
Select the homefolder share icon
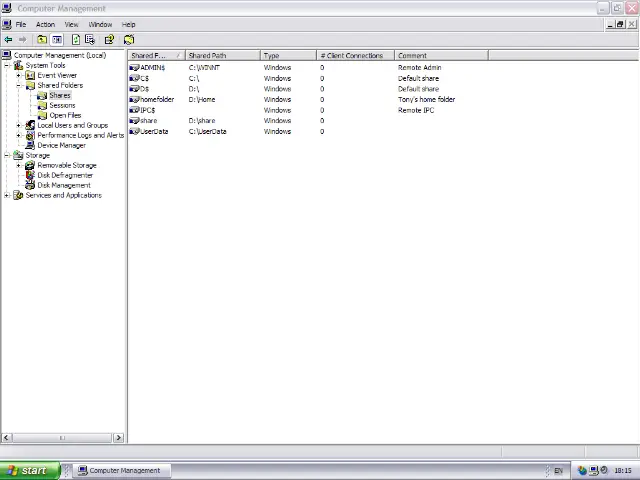(x=134, y=99)
